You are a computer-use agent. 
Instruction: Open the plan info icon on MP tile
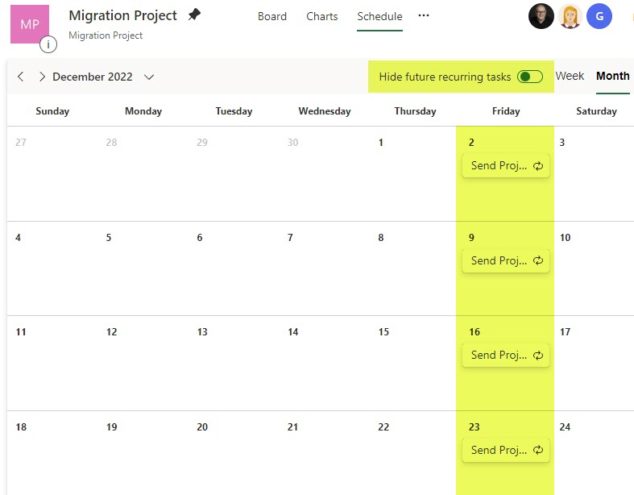pyautogui.click(x=48, y=44)
